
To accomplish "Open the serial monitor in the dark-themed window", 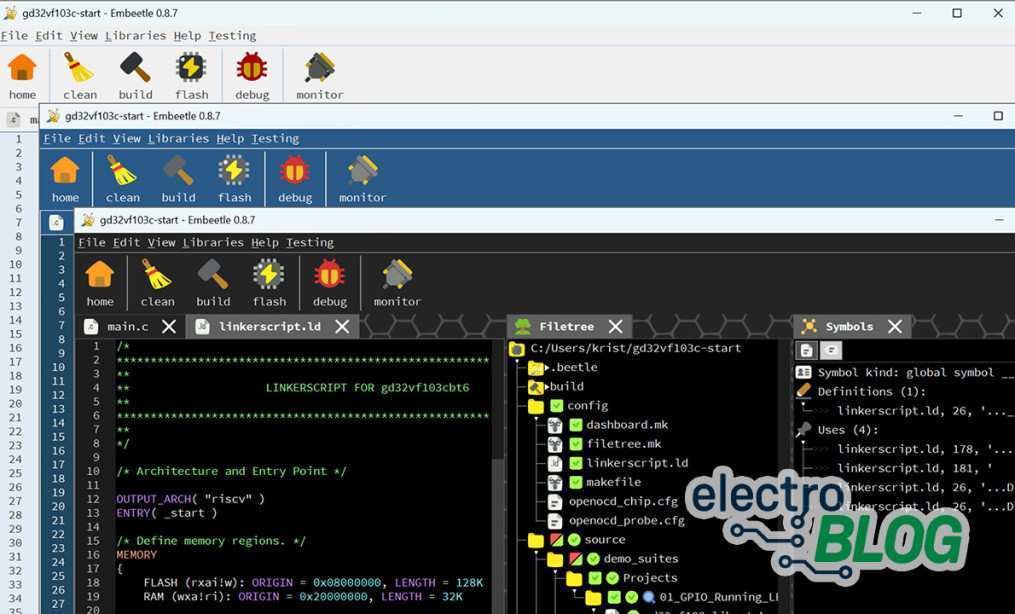I will tap(397, 275).
